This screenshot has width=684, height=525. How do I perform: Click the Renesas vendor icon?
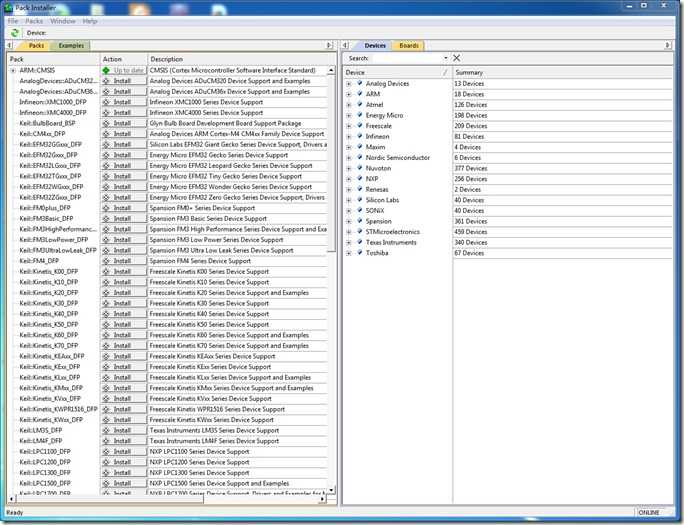(x=360, y=189)
